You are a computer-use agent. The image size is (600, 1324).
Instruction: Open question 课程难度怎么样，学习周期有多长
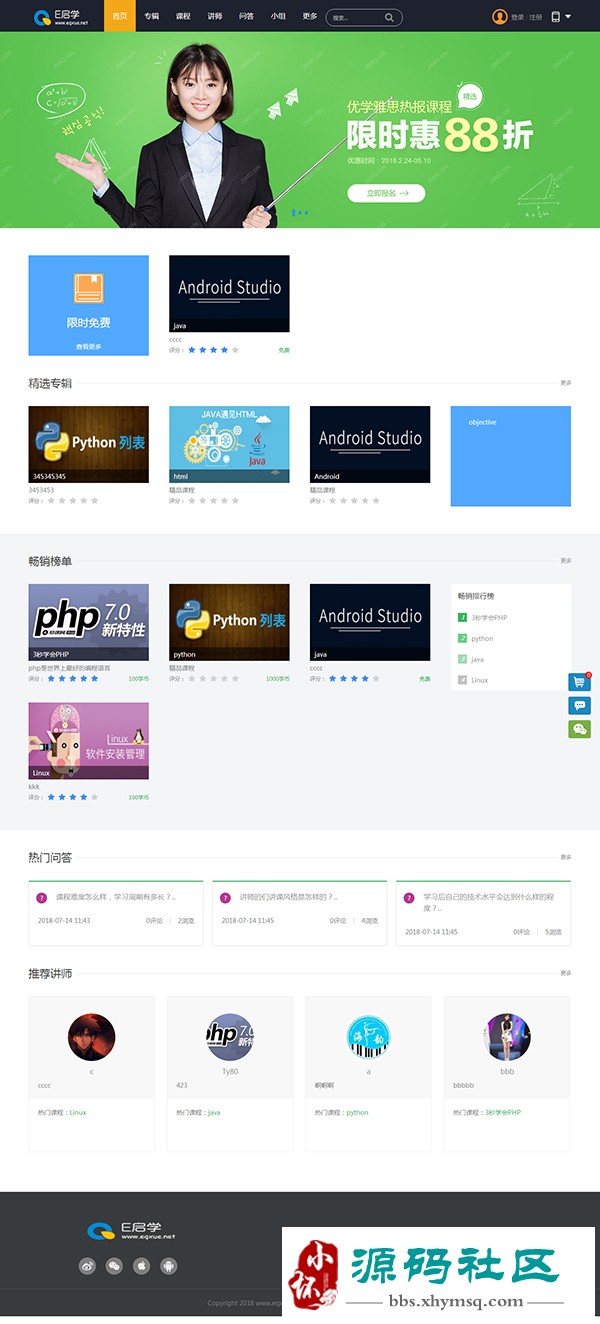click(x=116, y=897)
